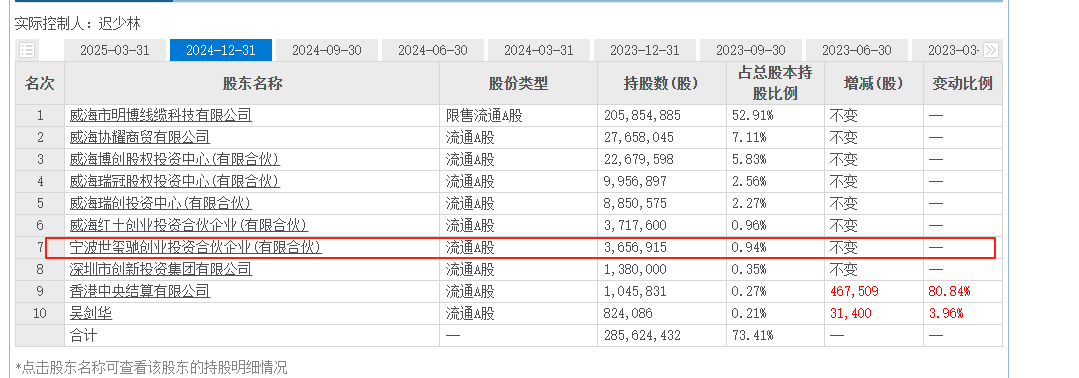Open 宁波世玺驰创业投资合伙企业 link
Image resolution: width=1079 pixels, height=378 pixels.
196,247
